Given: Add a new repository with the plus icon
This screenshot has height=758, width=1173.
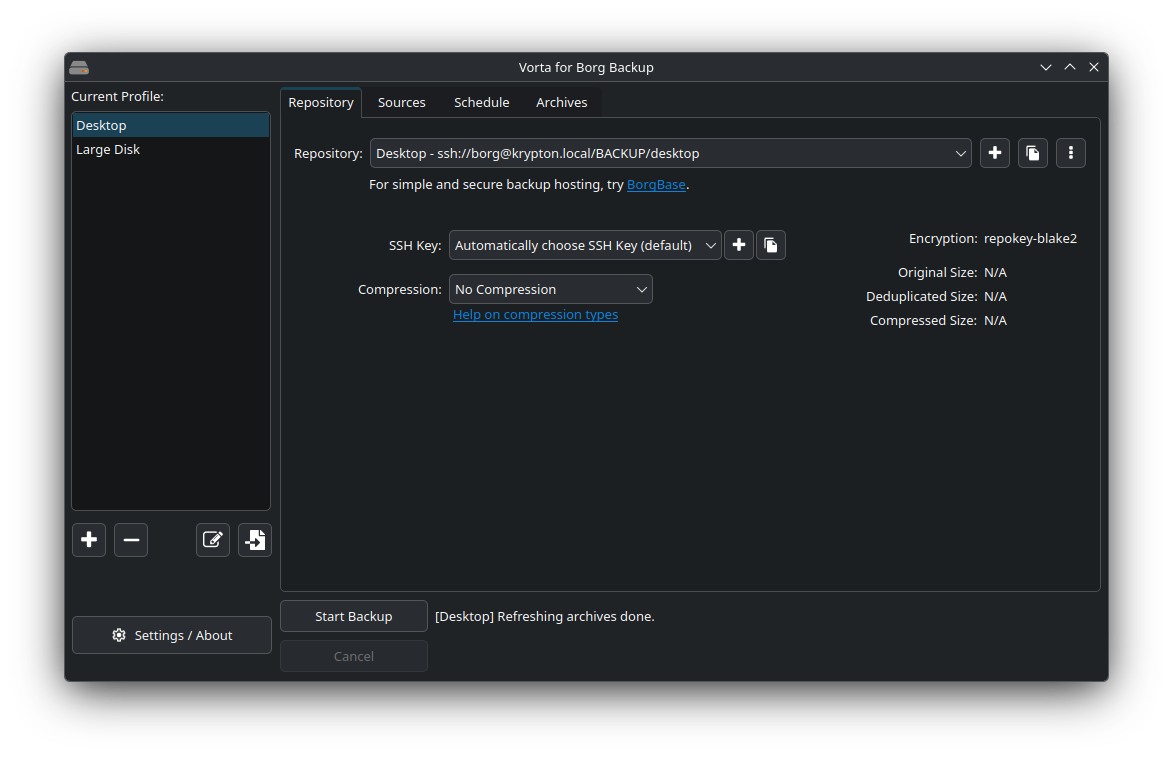Looking at the screenshot, I should (994, 152).
